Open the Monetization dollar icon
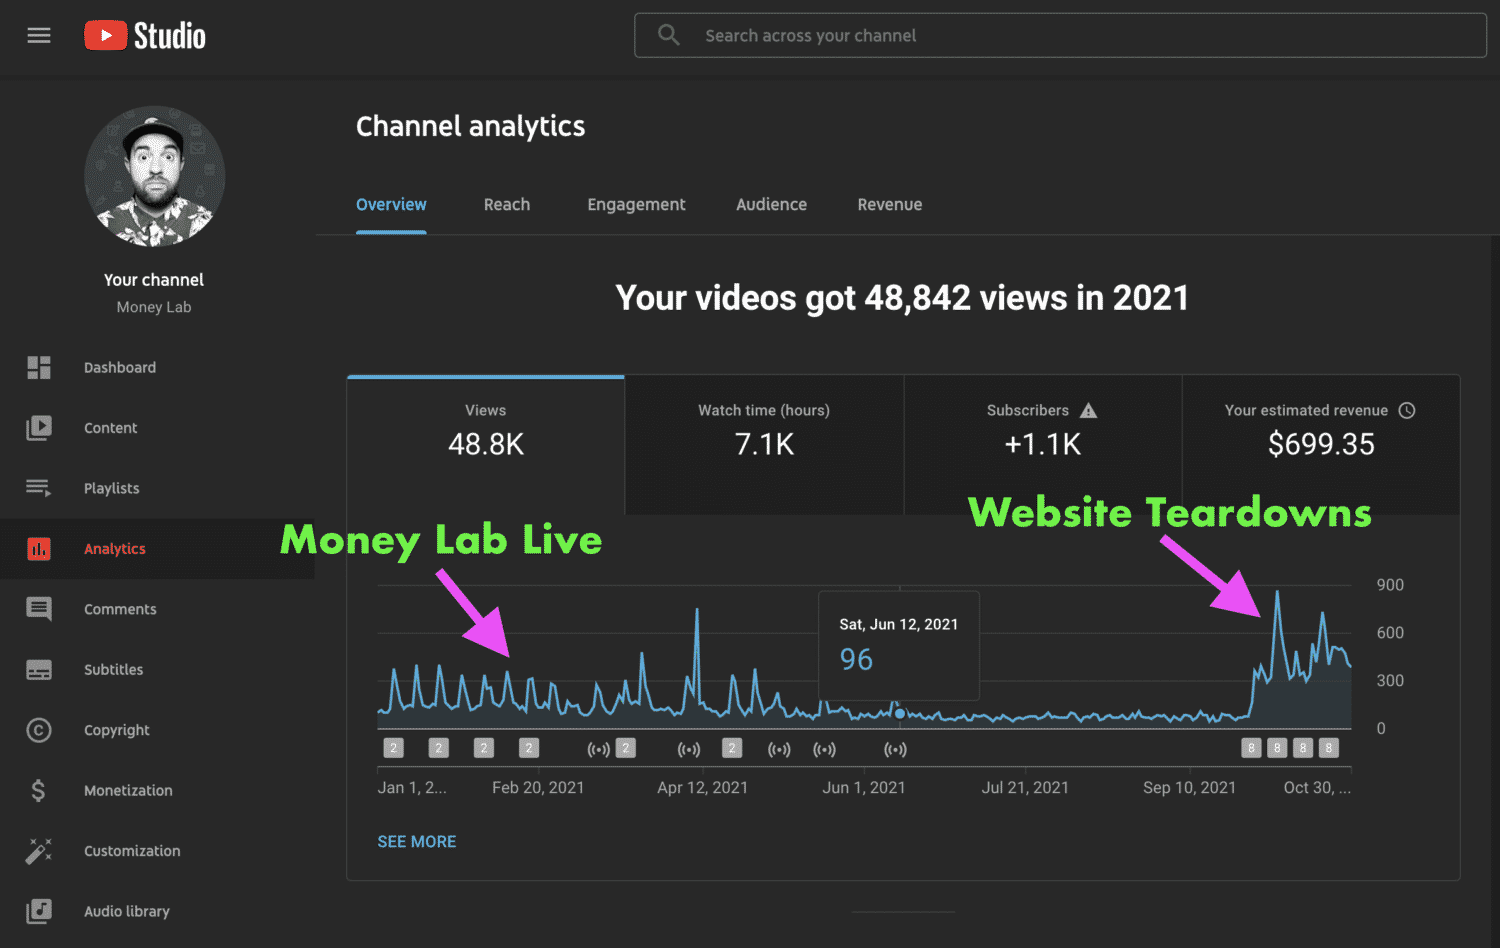This screenshot has height=948, width=1500. [38, 790]
